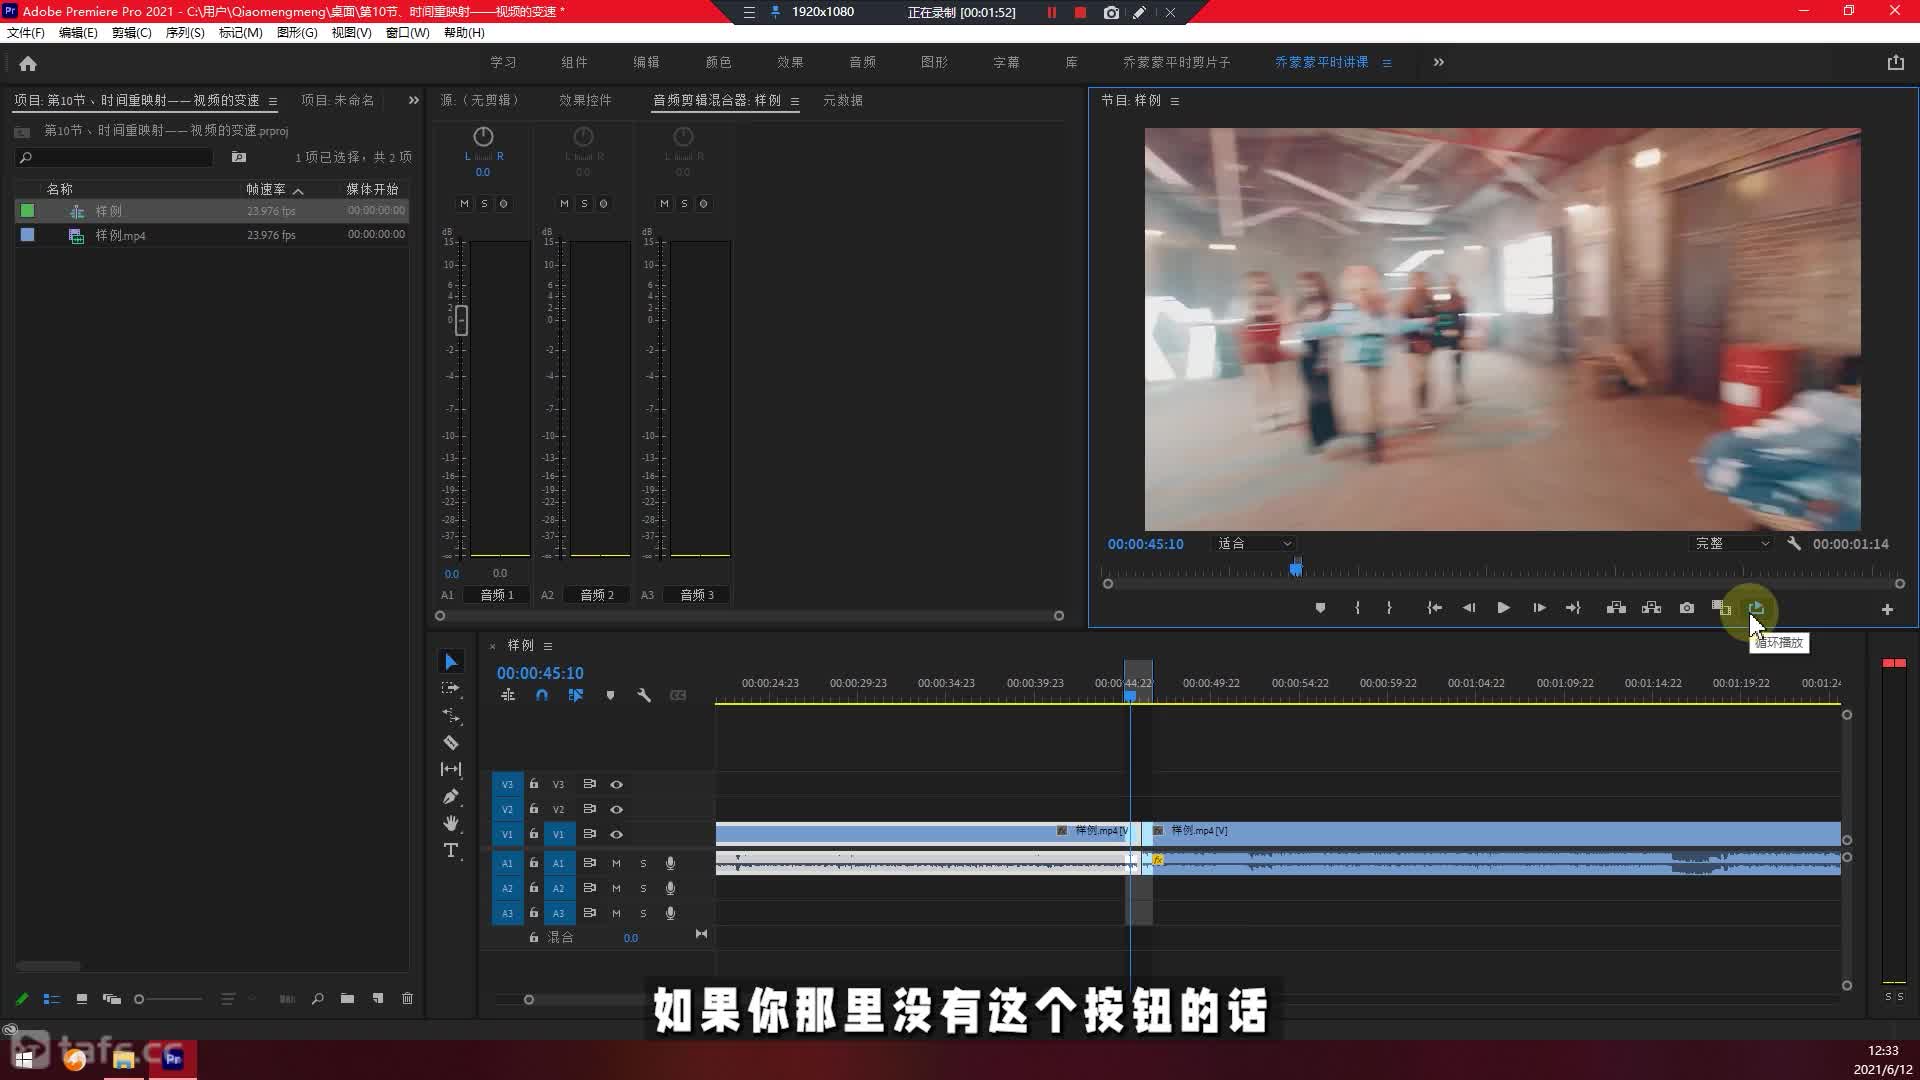Select the Razor tool
Image resolution: width=1920 pixels, height=1080 pixels.
point(451,743)
